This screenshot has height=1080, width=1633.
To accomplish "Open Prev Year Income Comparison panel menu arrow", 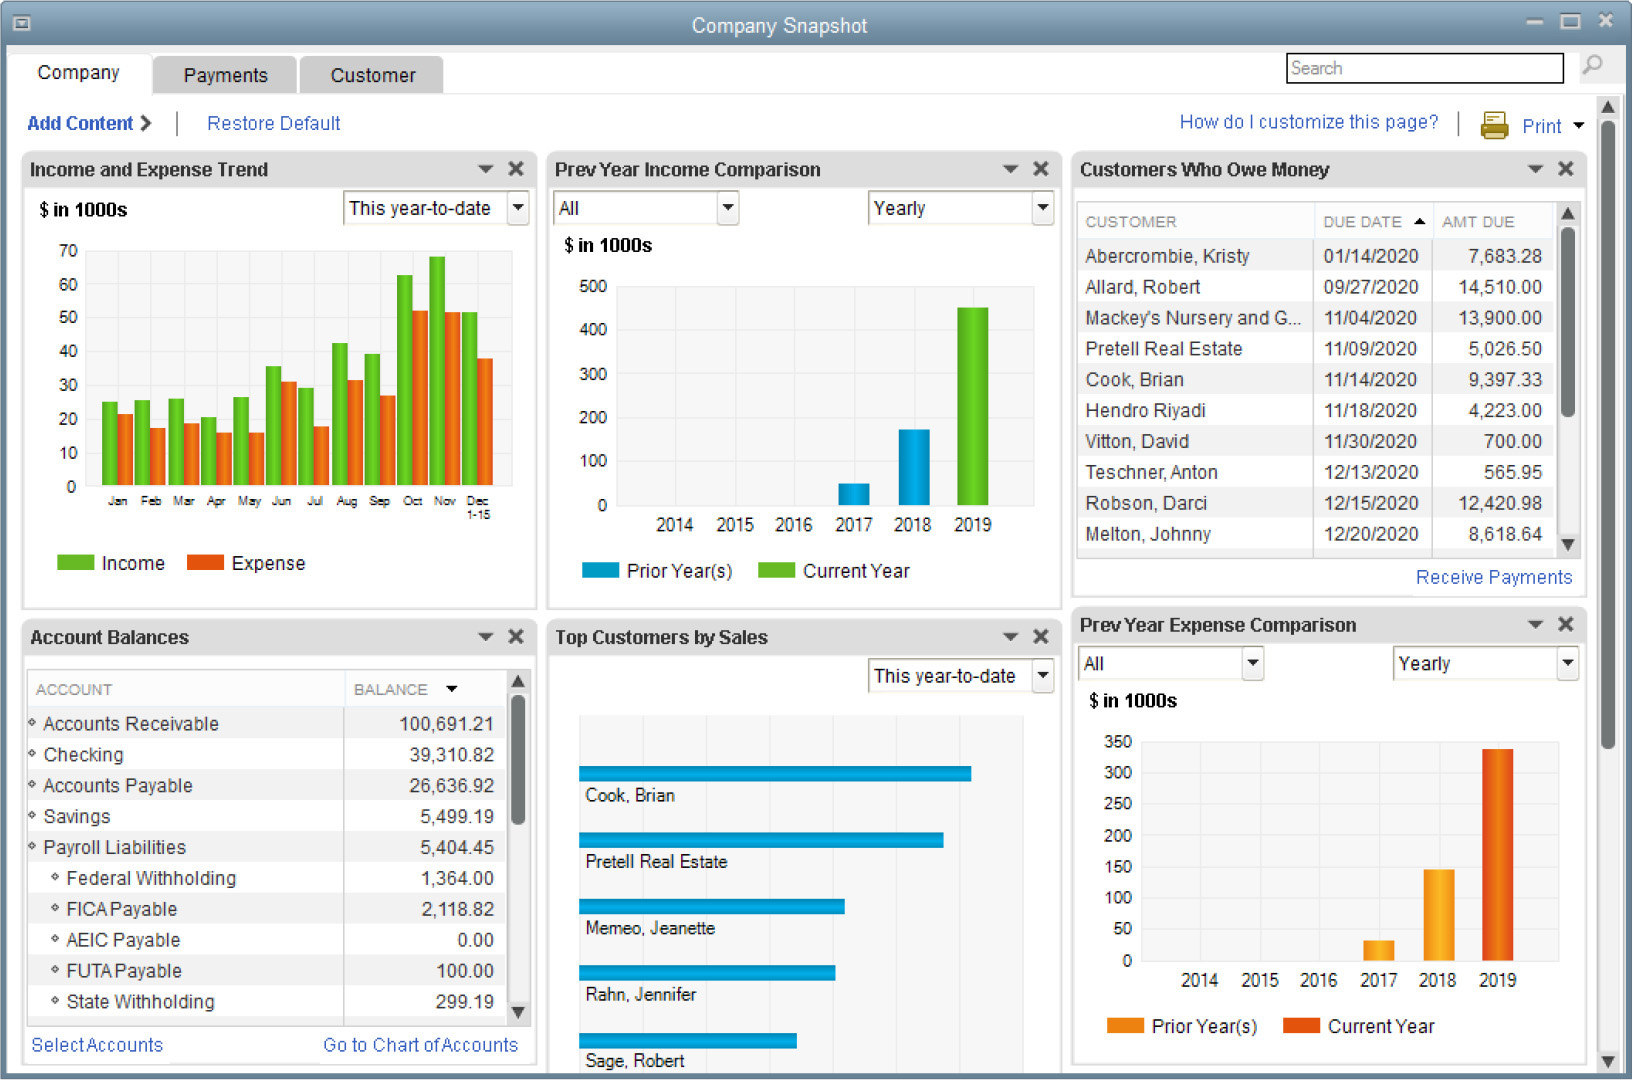I will click(1011, 169).
